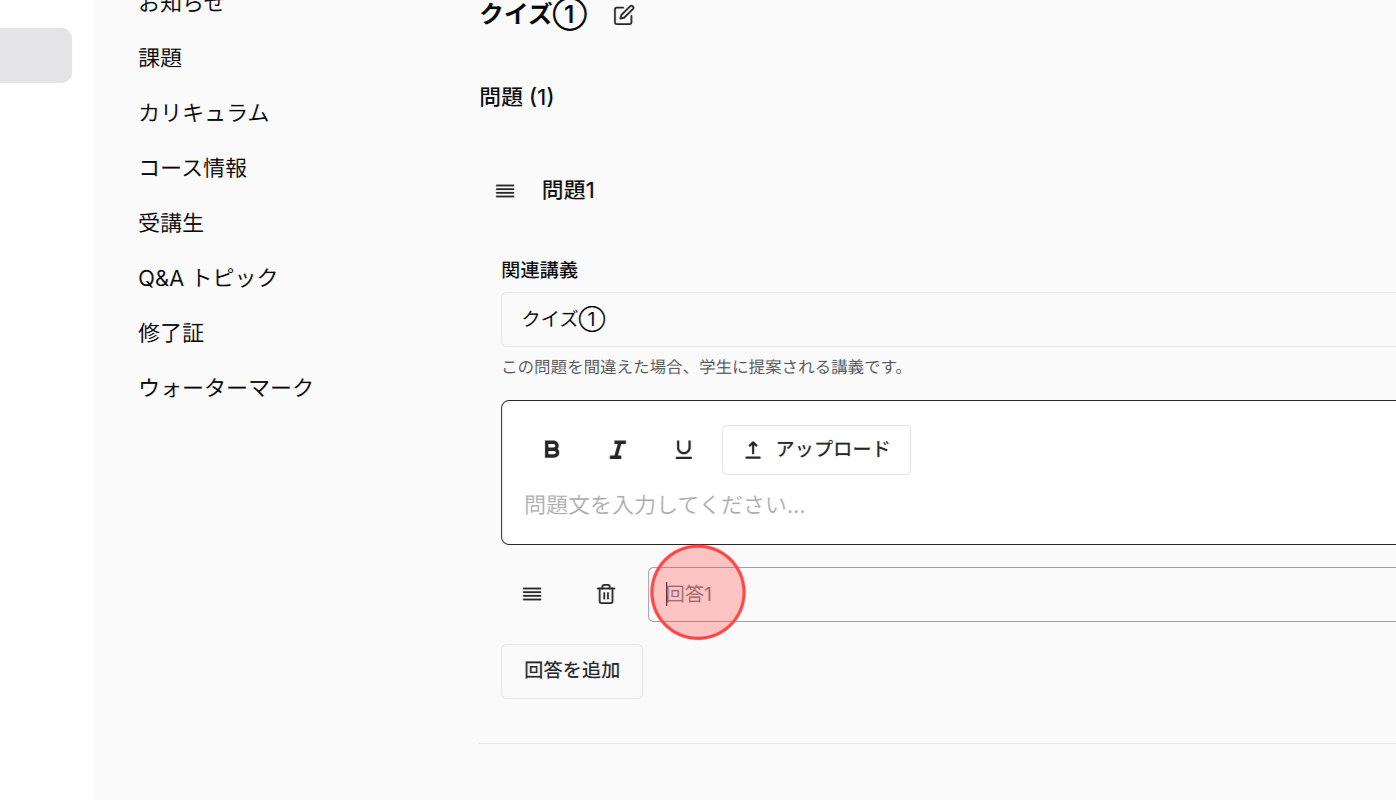Open the 修了証 section
1396x800 pixels.
(171, 332)
